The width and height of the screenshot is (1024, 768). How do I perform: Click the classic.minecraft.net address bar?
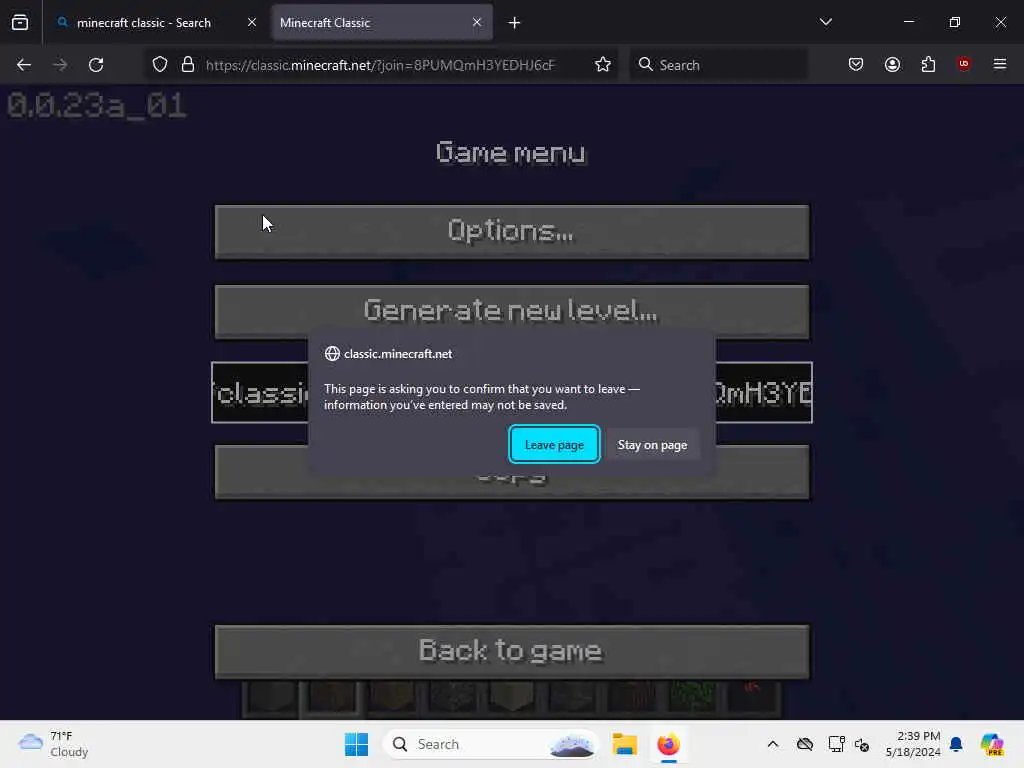click(380, 65)
